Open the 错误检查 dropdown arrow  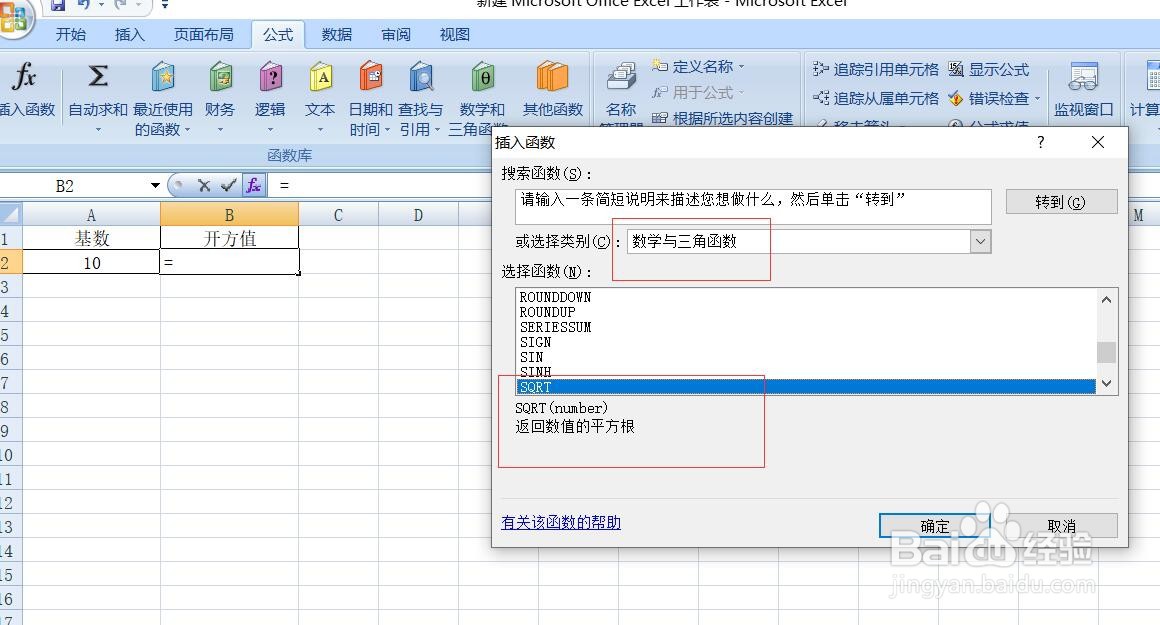(1036, 98)
